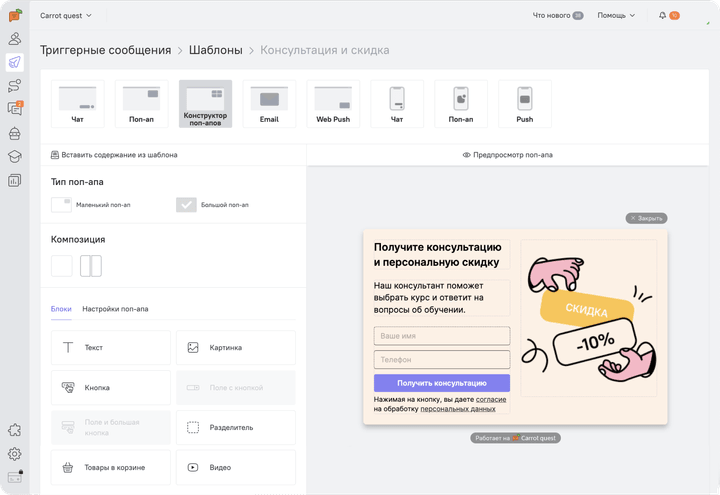
Task: Add a Товары в корзине block
Action: (111, 467)
